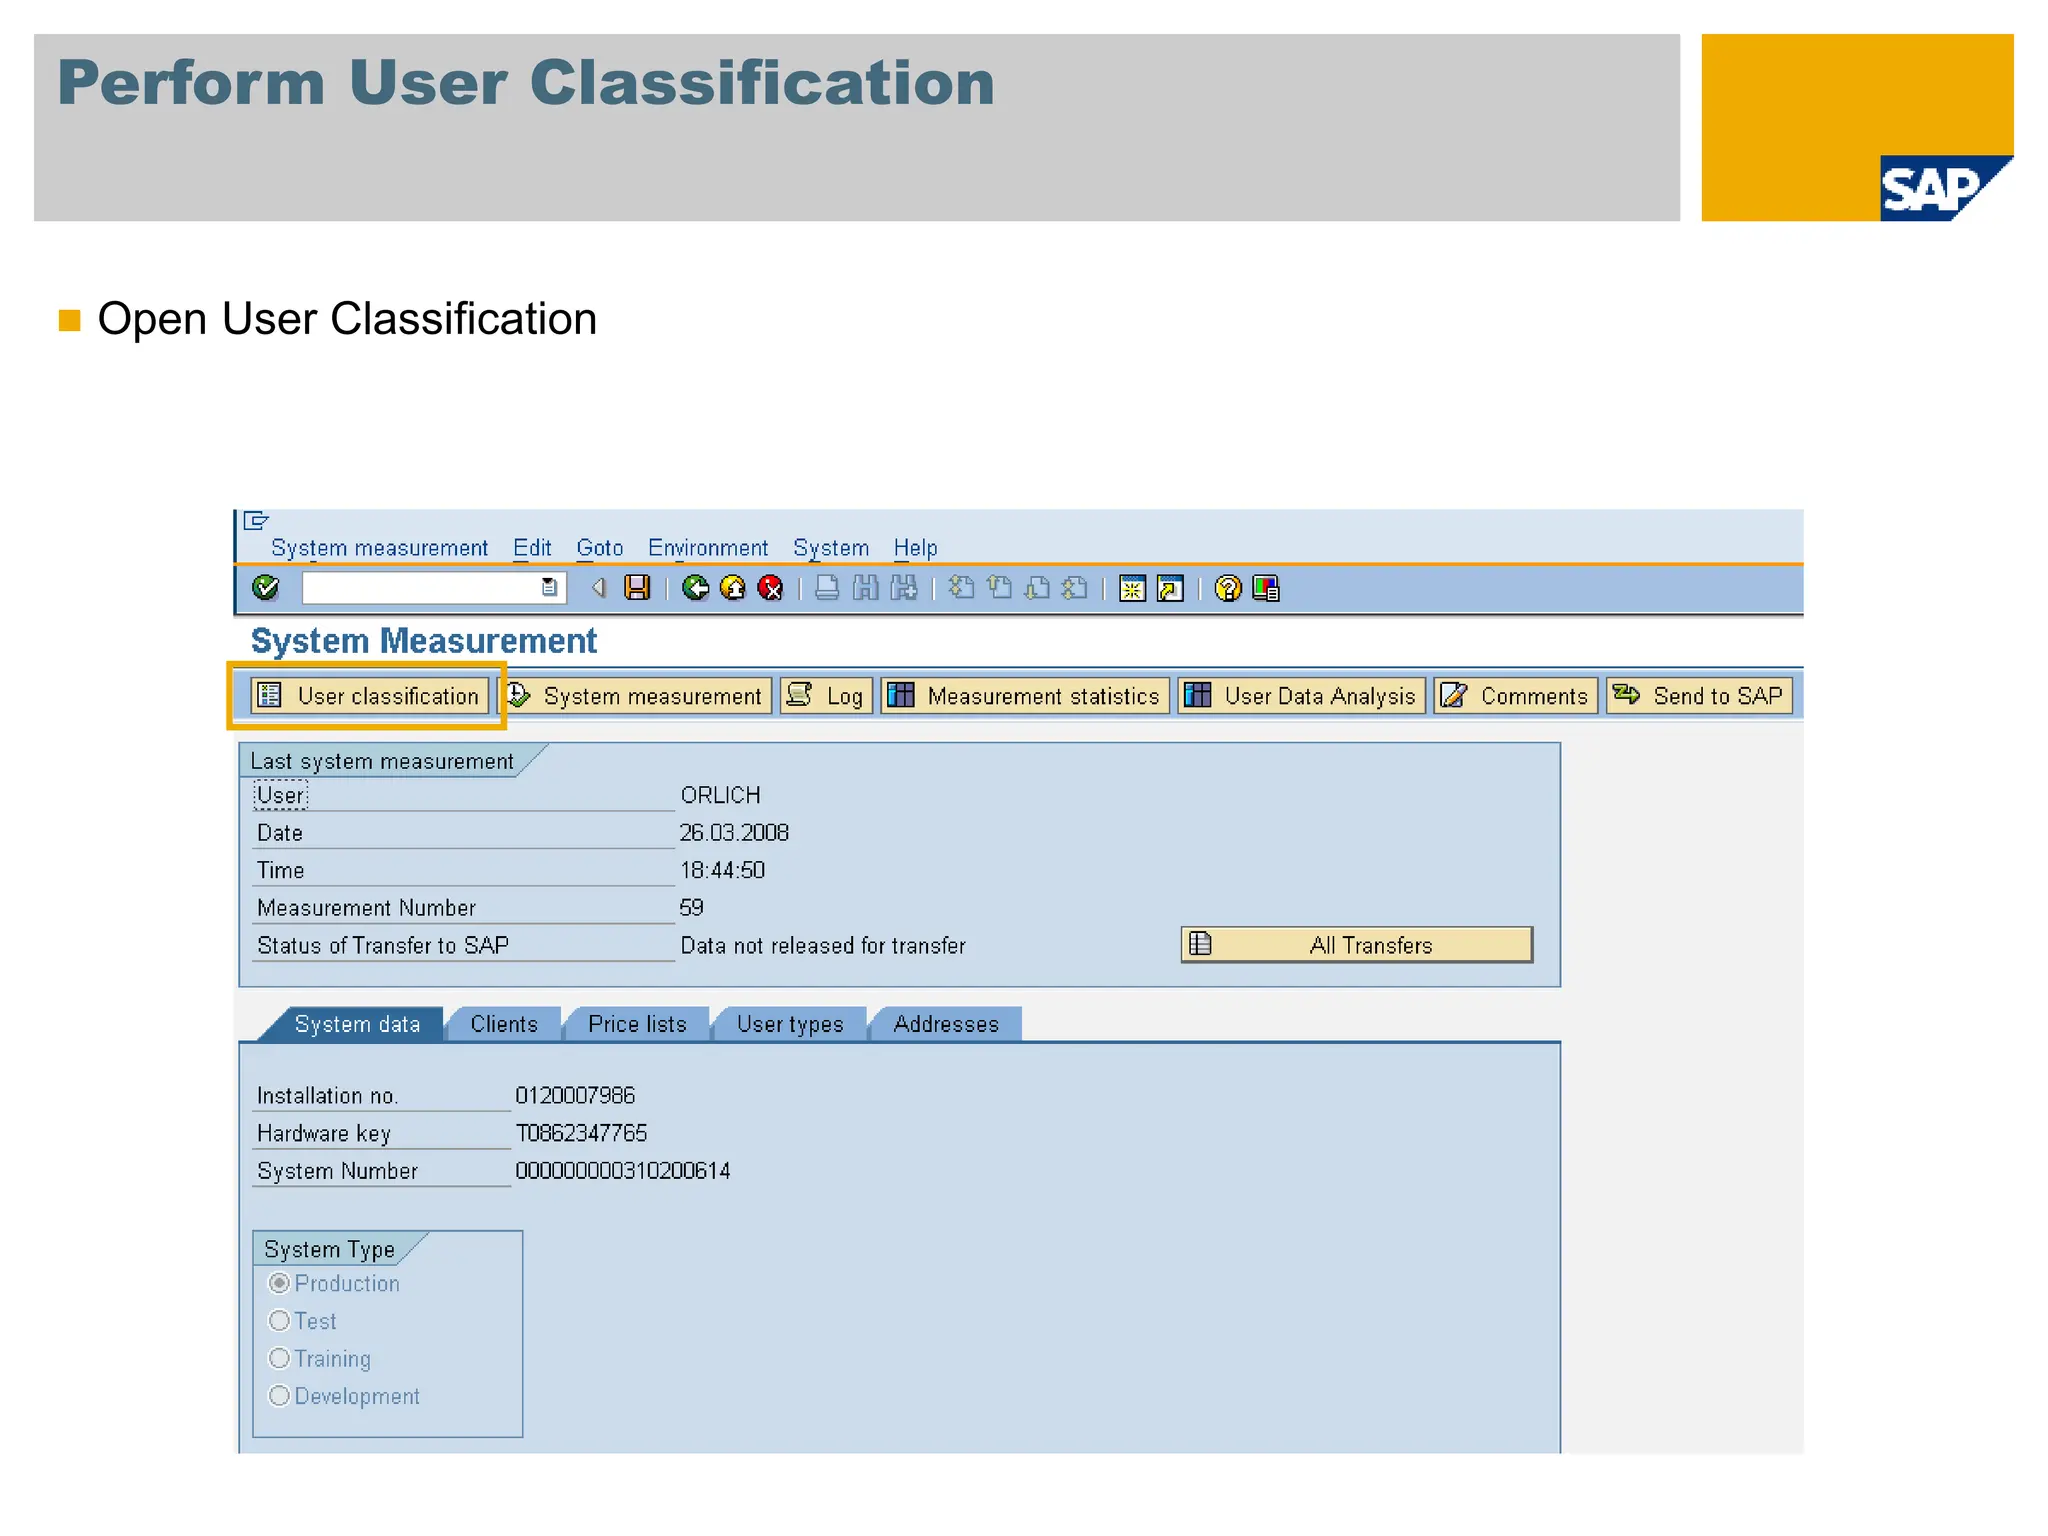This screenshot has height=1536, width=2048.
Task: Select the Development system type radio
Action: pyautogui.click(x=280, y=1396)
